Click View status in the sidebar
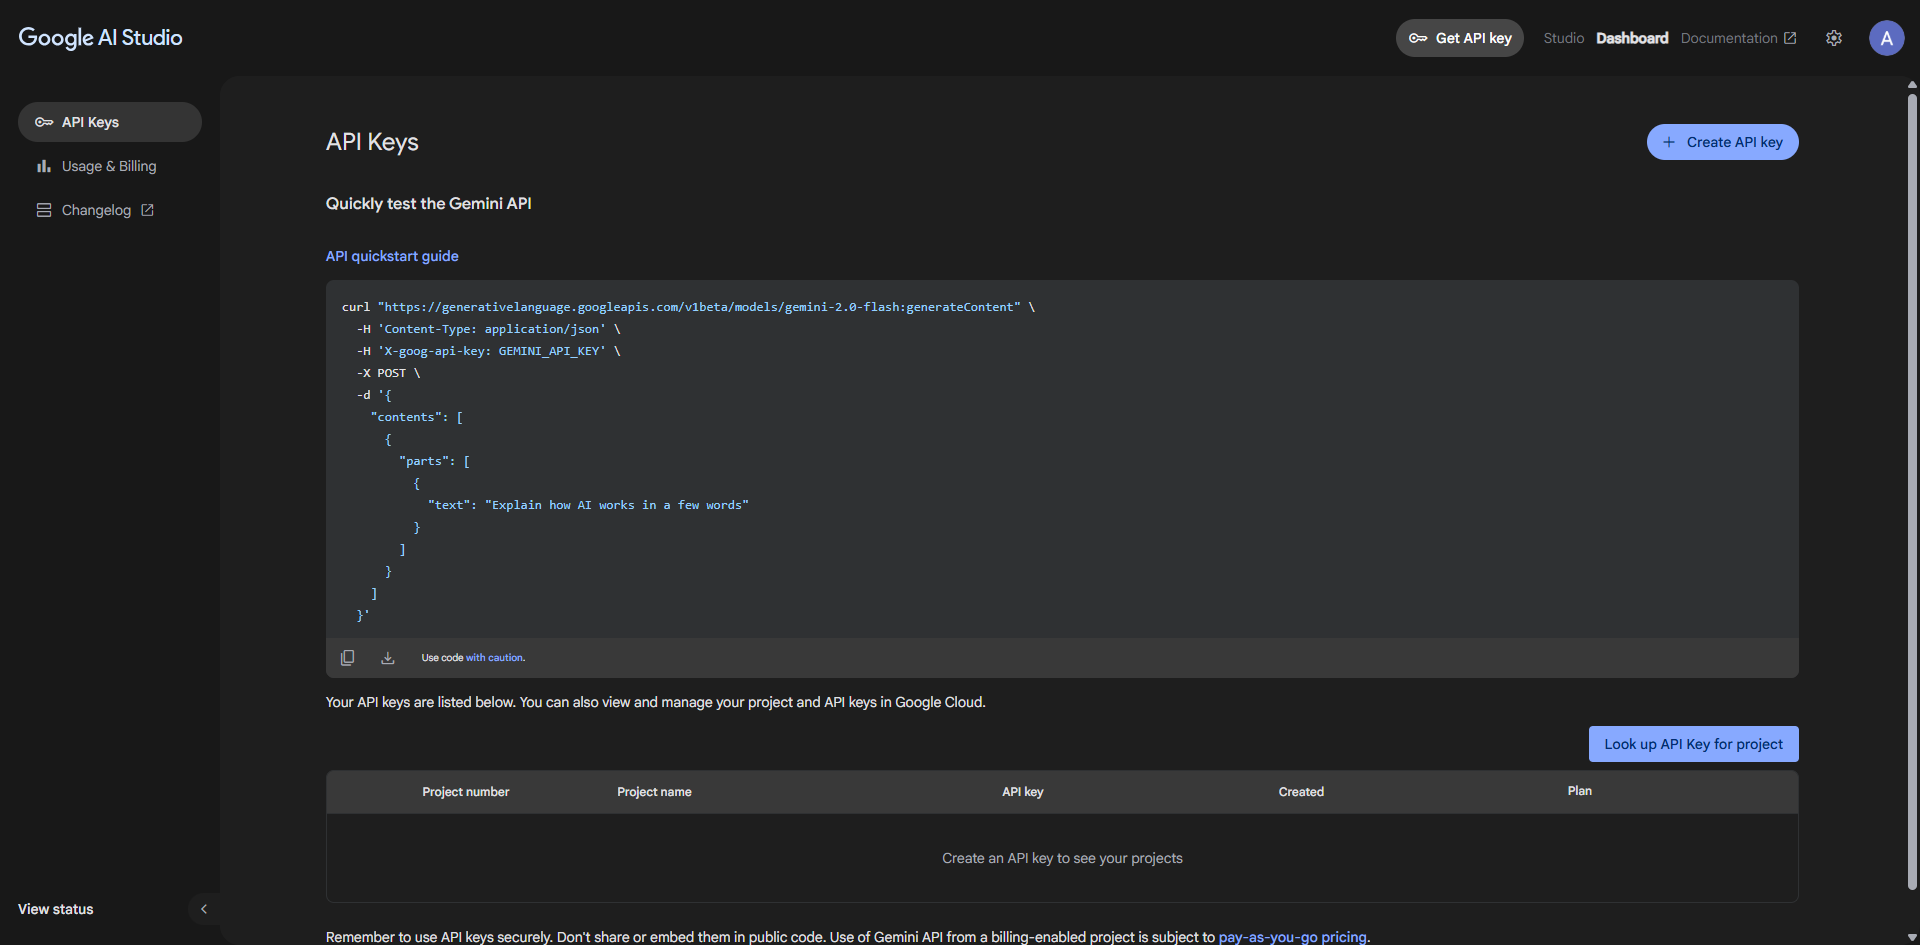This screenshot has height=945, width=1920. (x=55, y=909)
